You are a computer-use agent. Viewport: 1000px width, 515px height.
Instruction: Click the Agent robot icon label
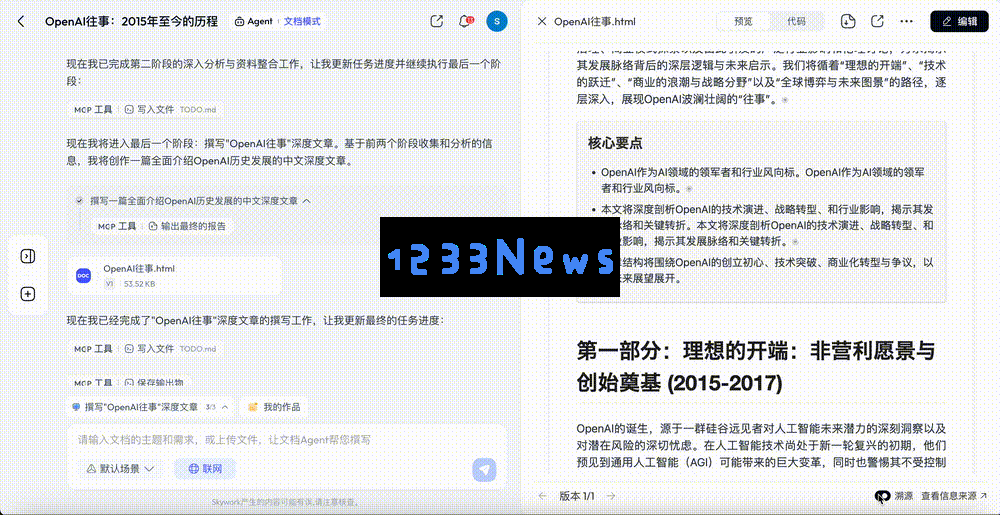[x=253, y=21]
